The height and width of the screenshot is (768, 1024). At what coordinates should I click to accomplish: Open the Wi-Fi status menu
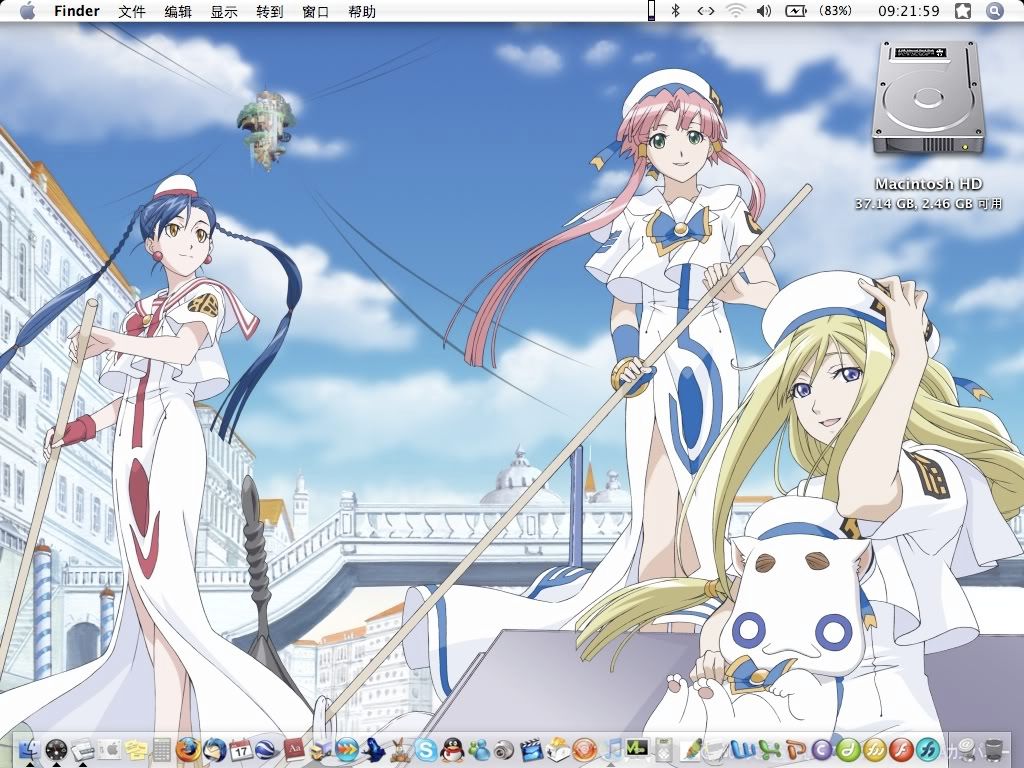(x=735, y=10)
